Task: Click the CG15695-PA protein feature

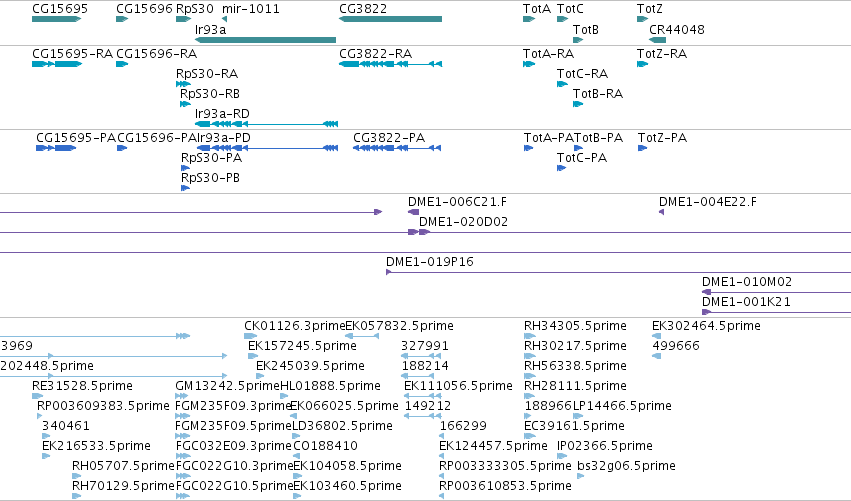Action: [56, 148]
